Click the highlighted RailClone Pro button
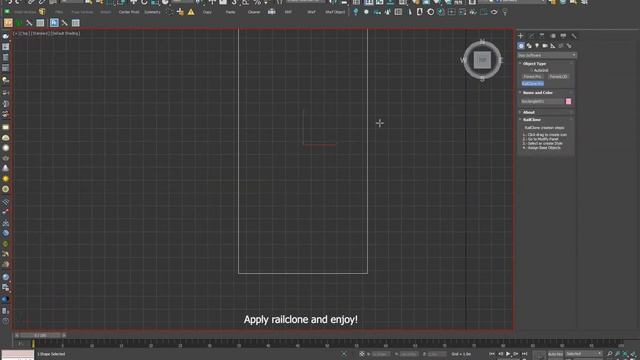 coord(533,83)
